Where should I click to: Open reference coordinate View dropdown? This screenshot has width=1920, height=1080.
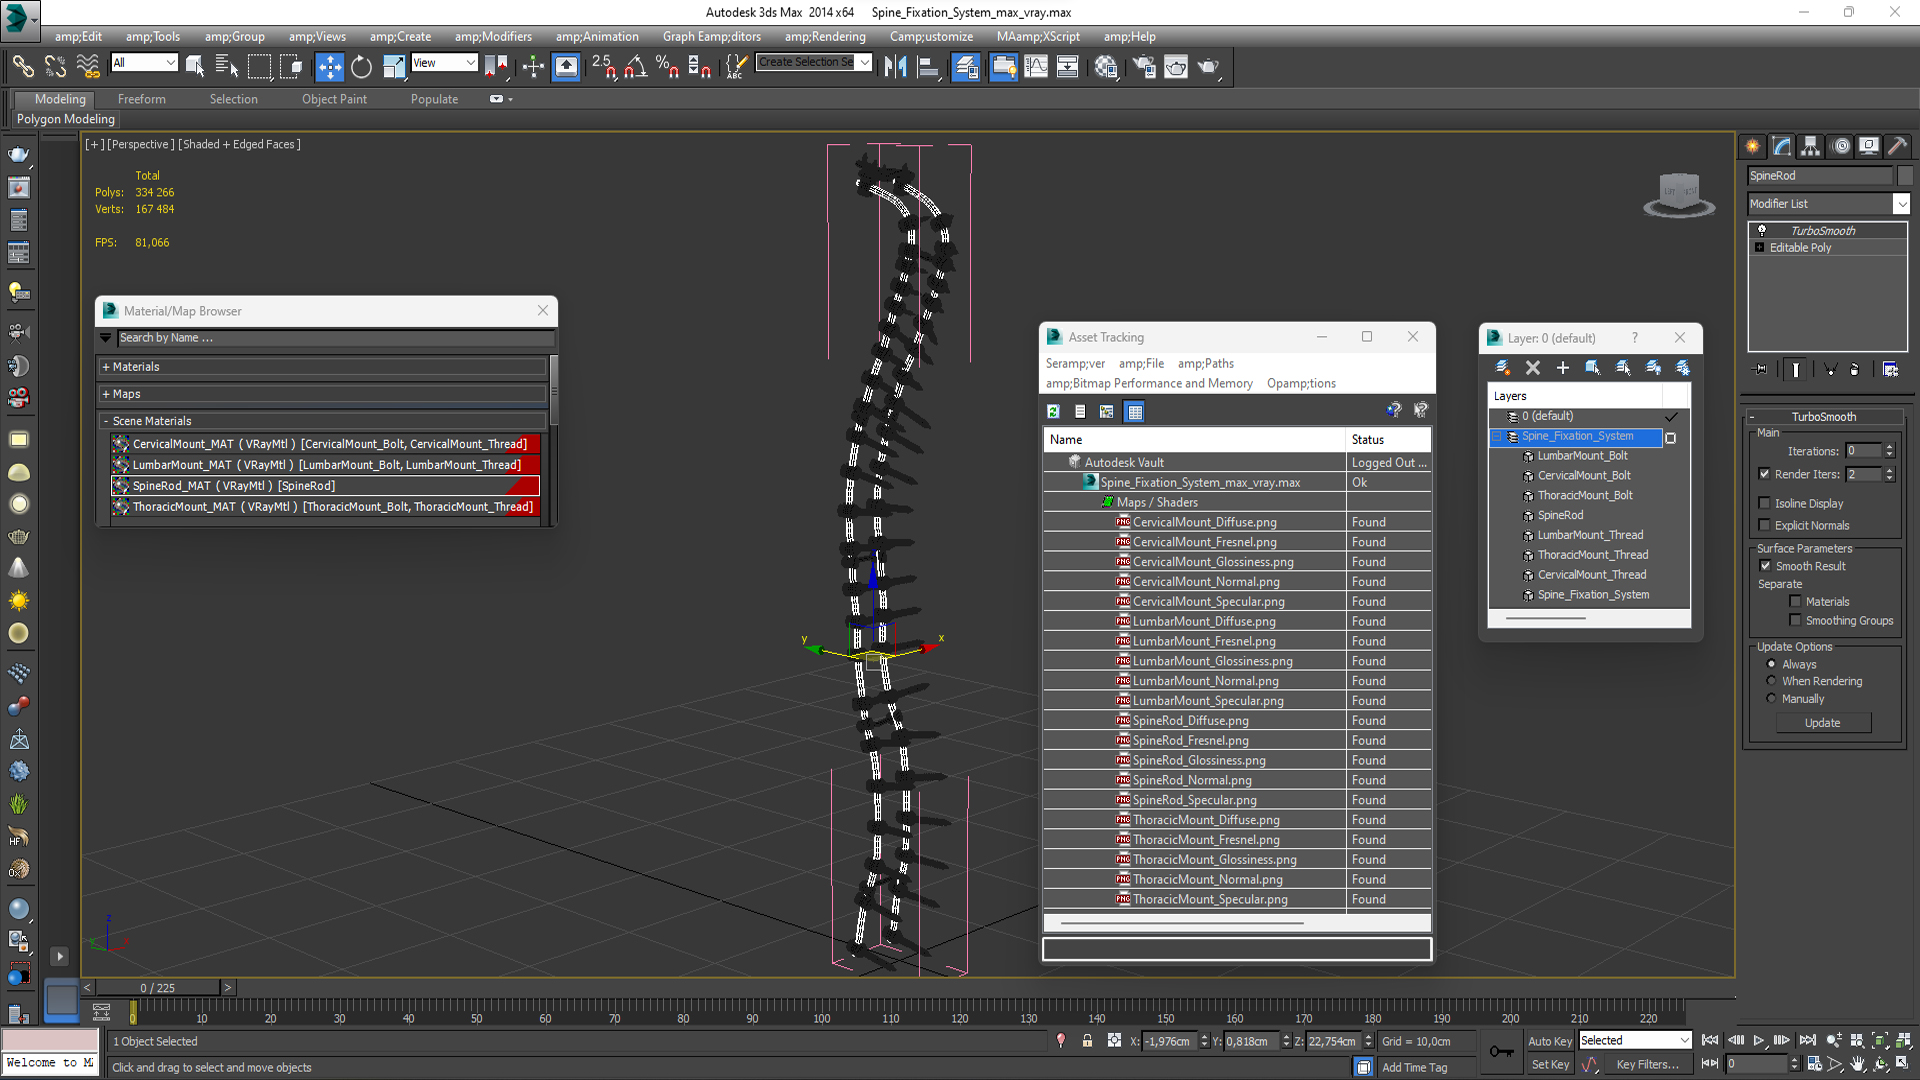pos(470,62)
